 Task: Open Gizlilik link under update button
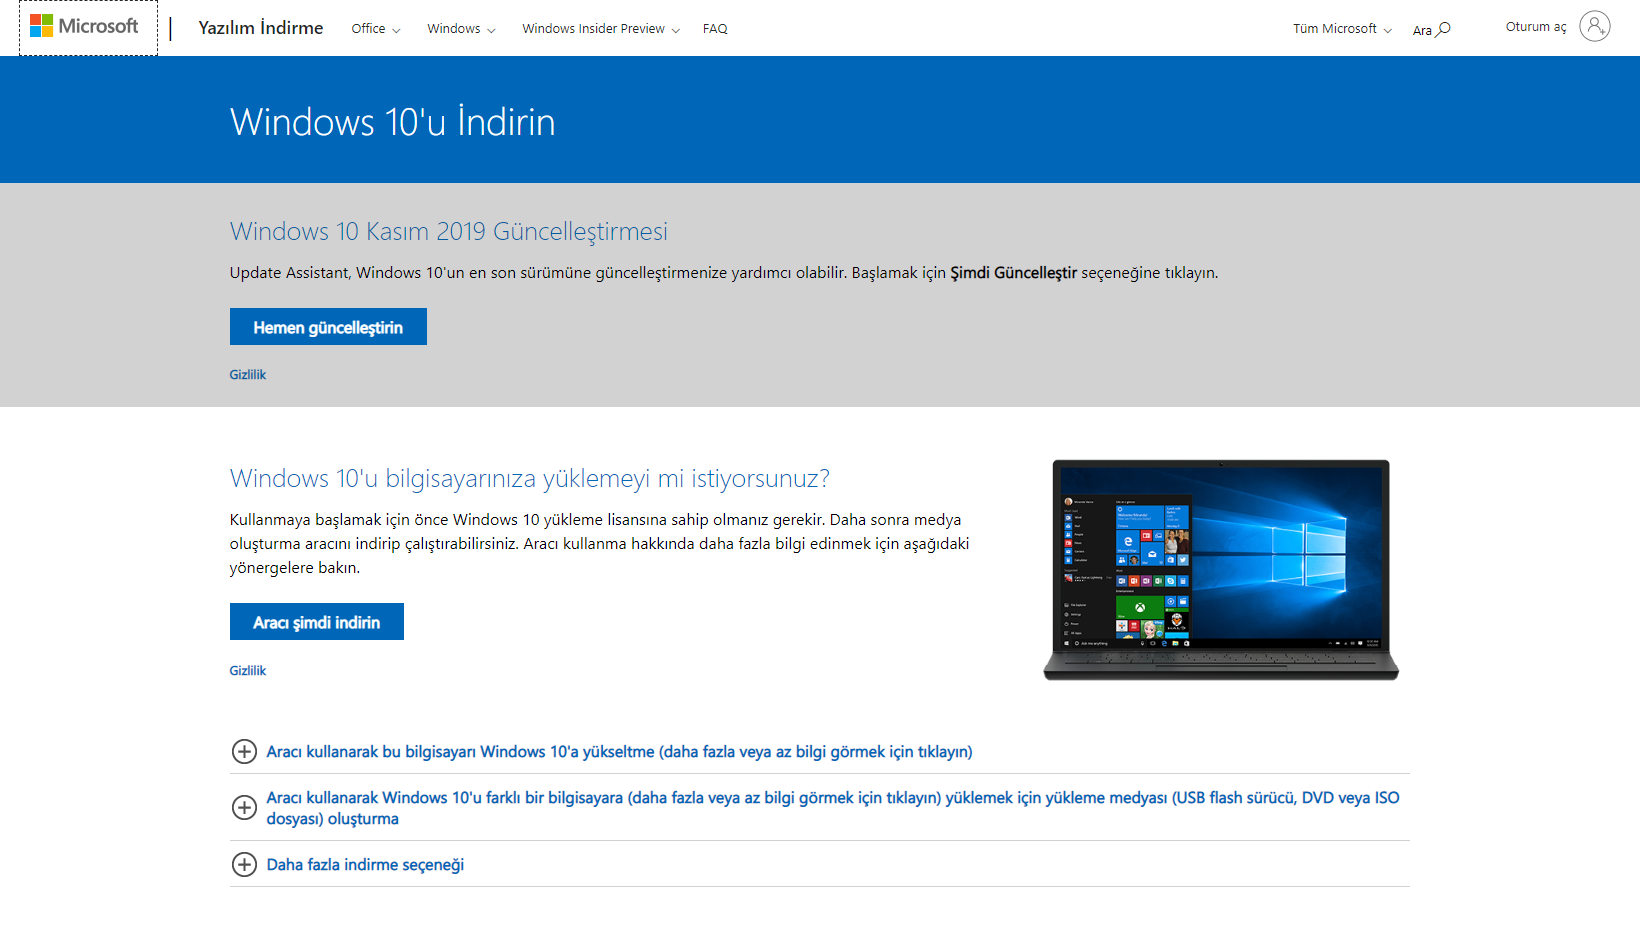point(248,375)
